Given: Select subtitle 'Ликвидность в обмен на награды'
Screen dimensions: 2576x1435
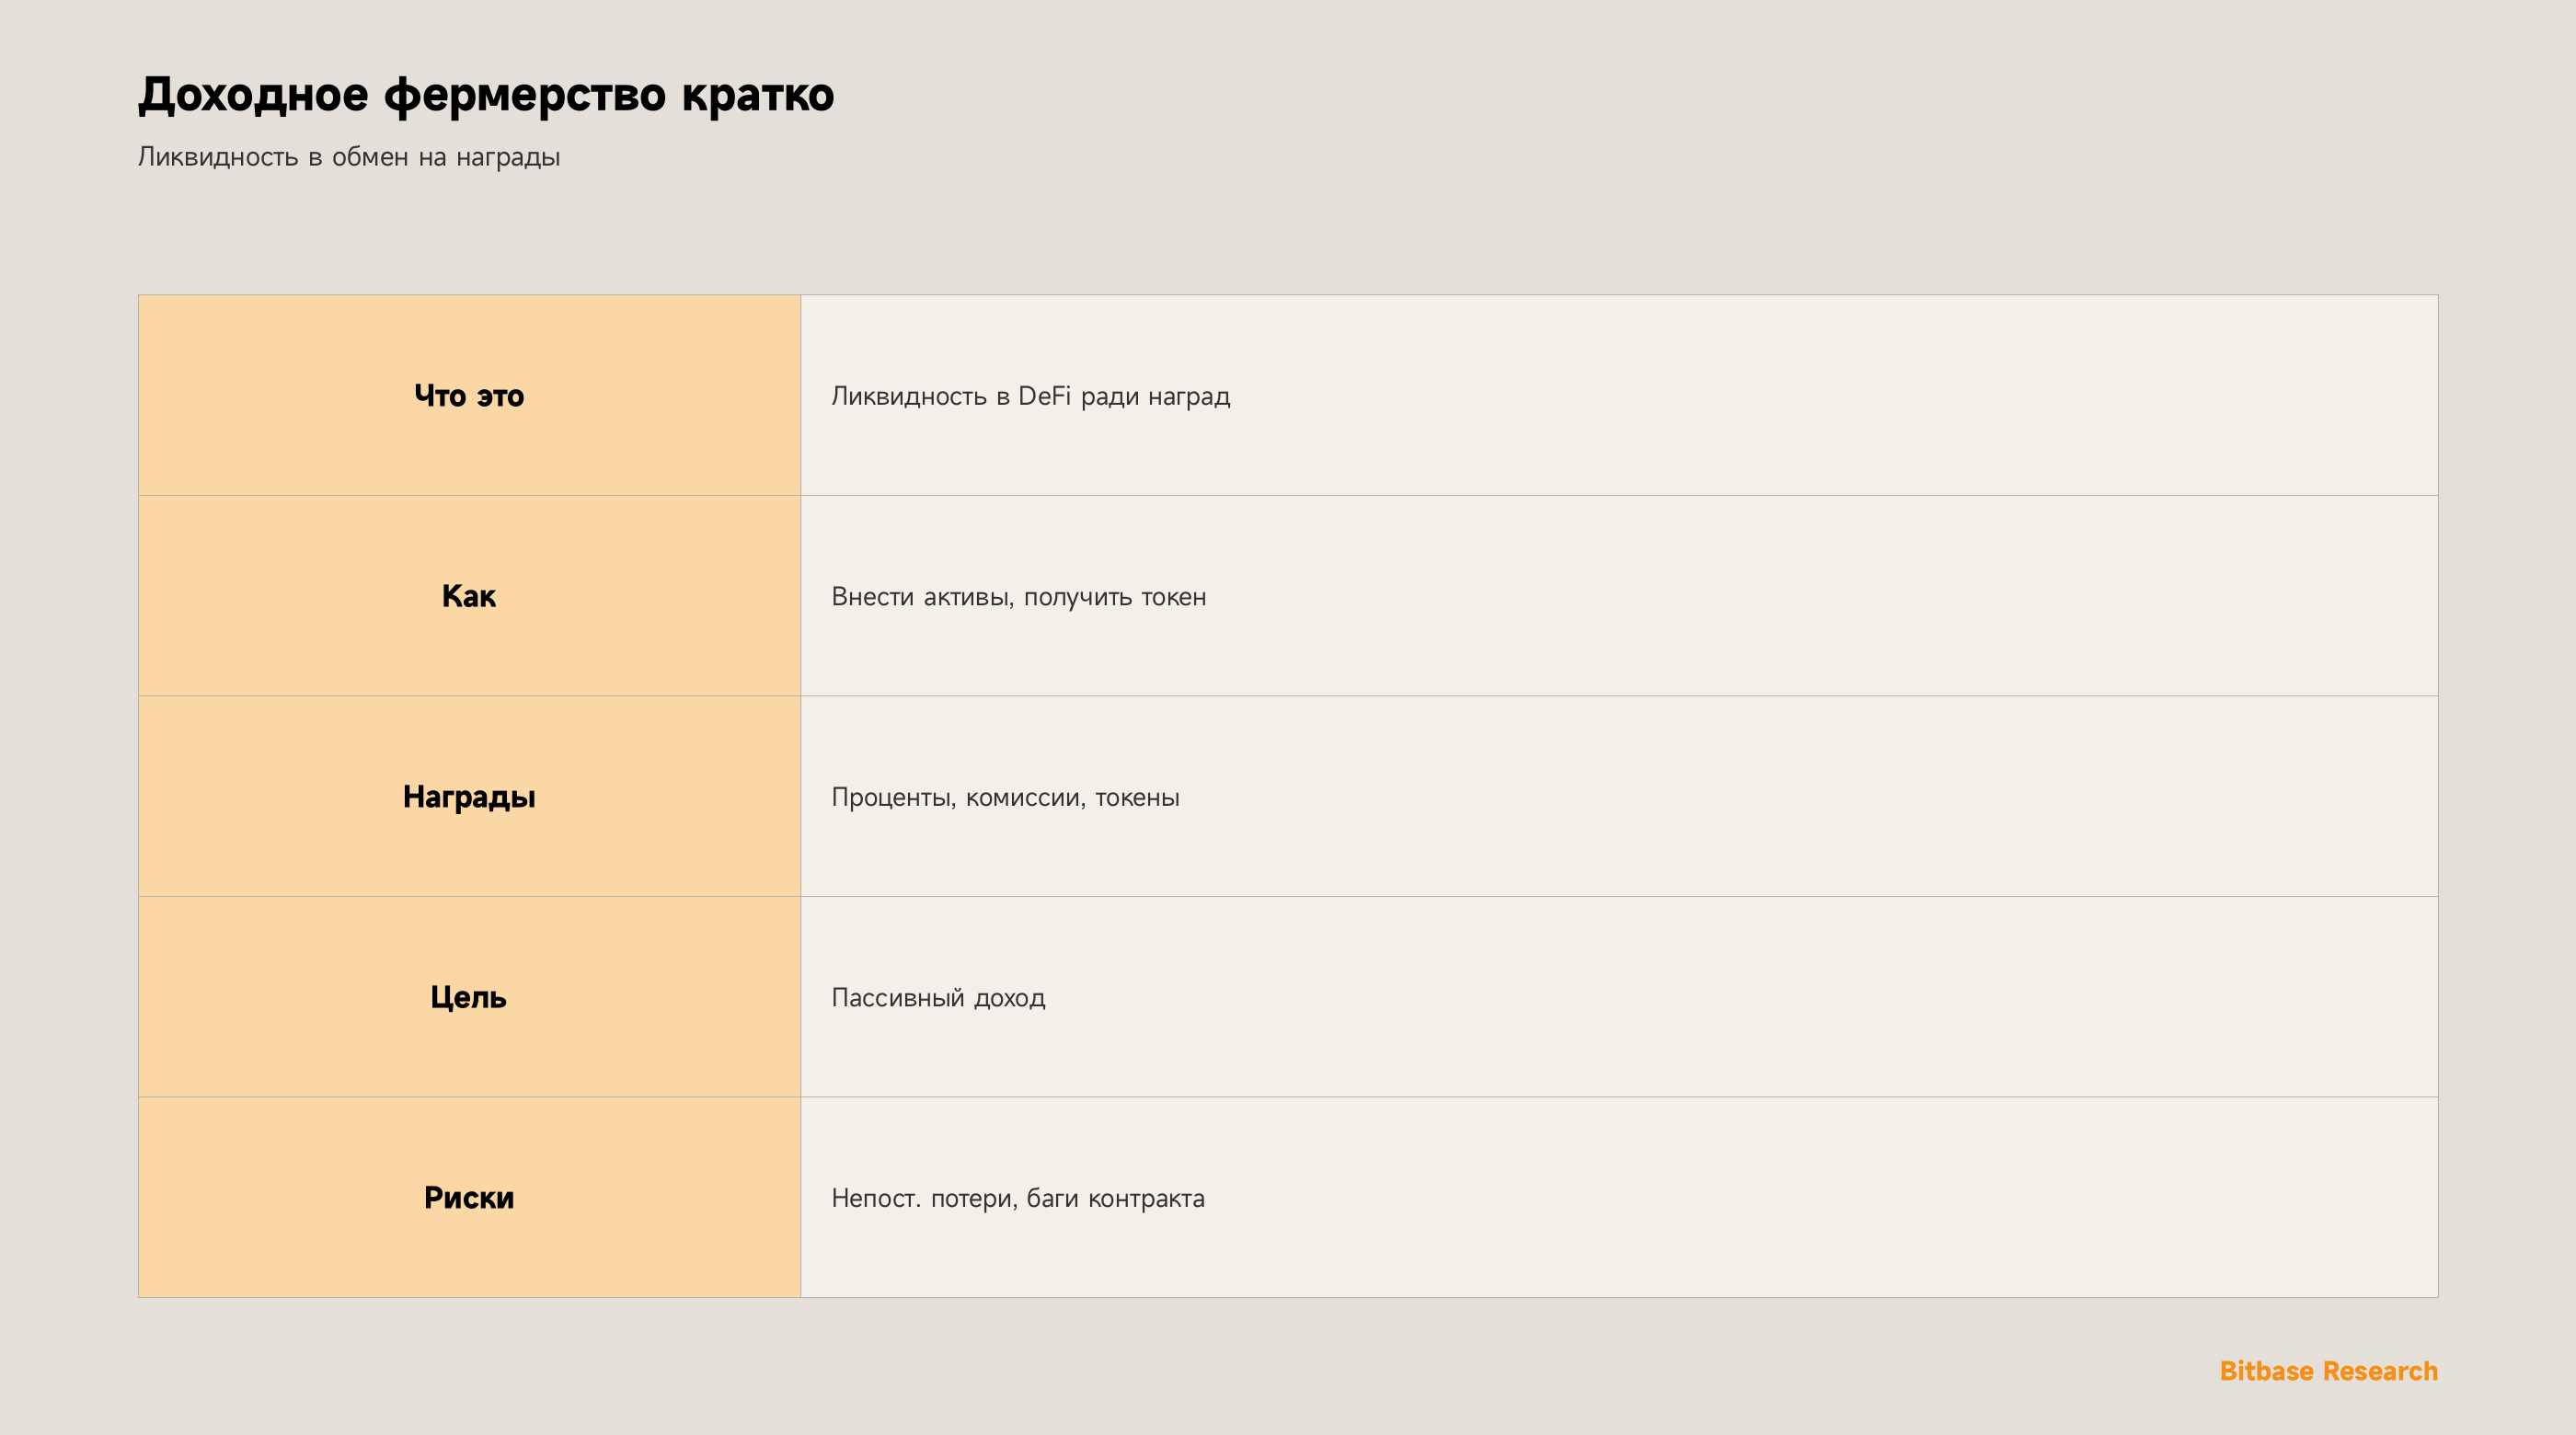Looking at the screenshot, I should pyautogui.click(x=349, y=157).
